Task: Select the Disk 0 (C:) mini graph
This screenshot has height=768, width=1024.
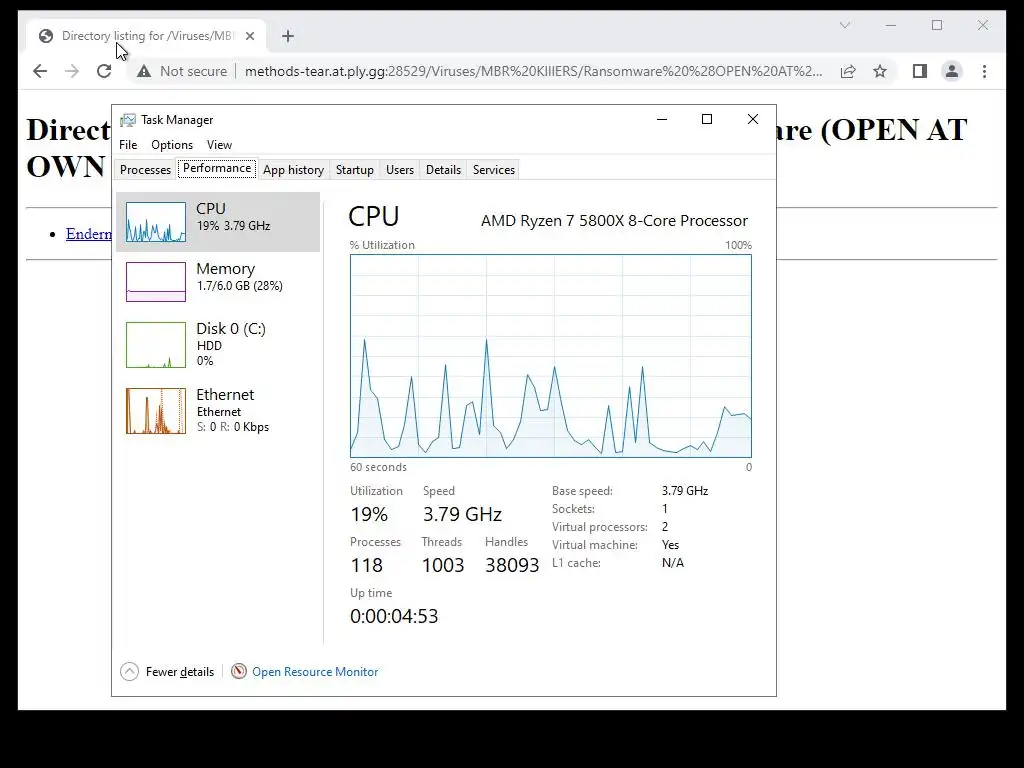Action: [x=155, y=345]
